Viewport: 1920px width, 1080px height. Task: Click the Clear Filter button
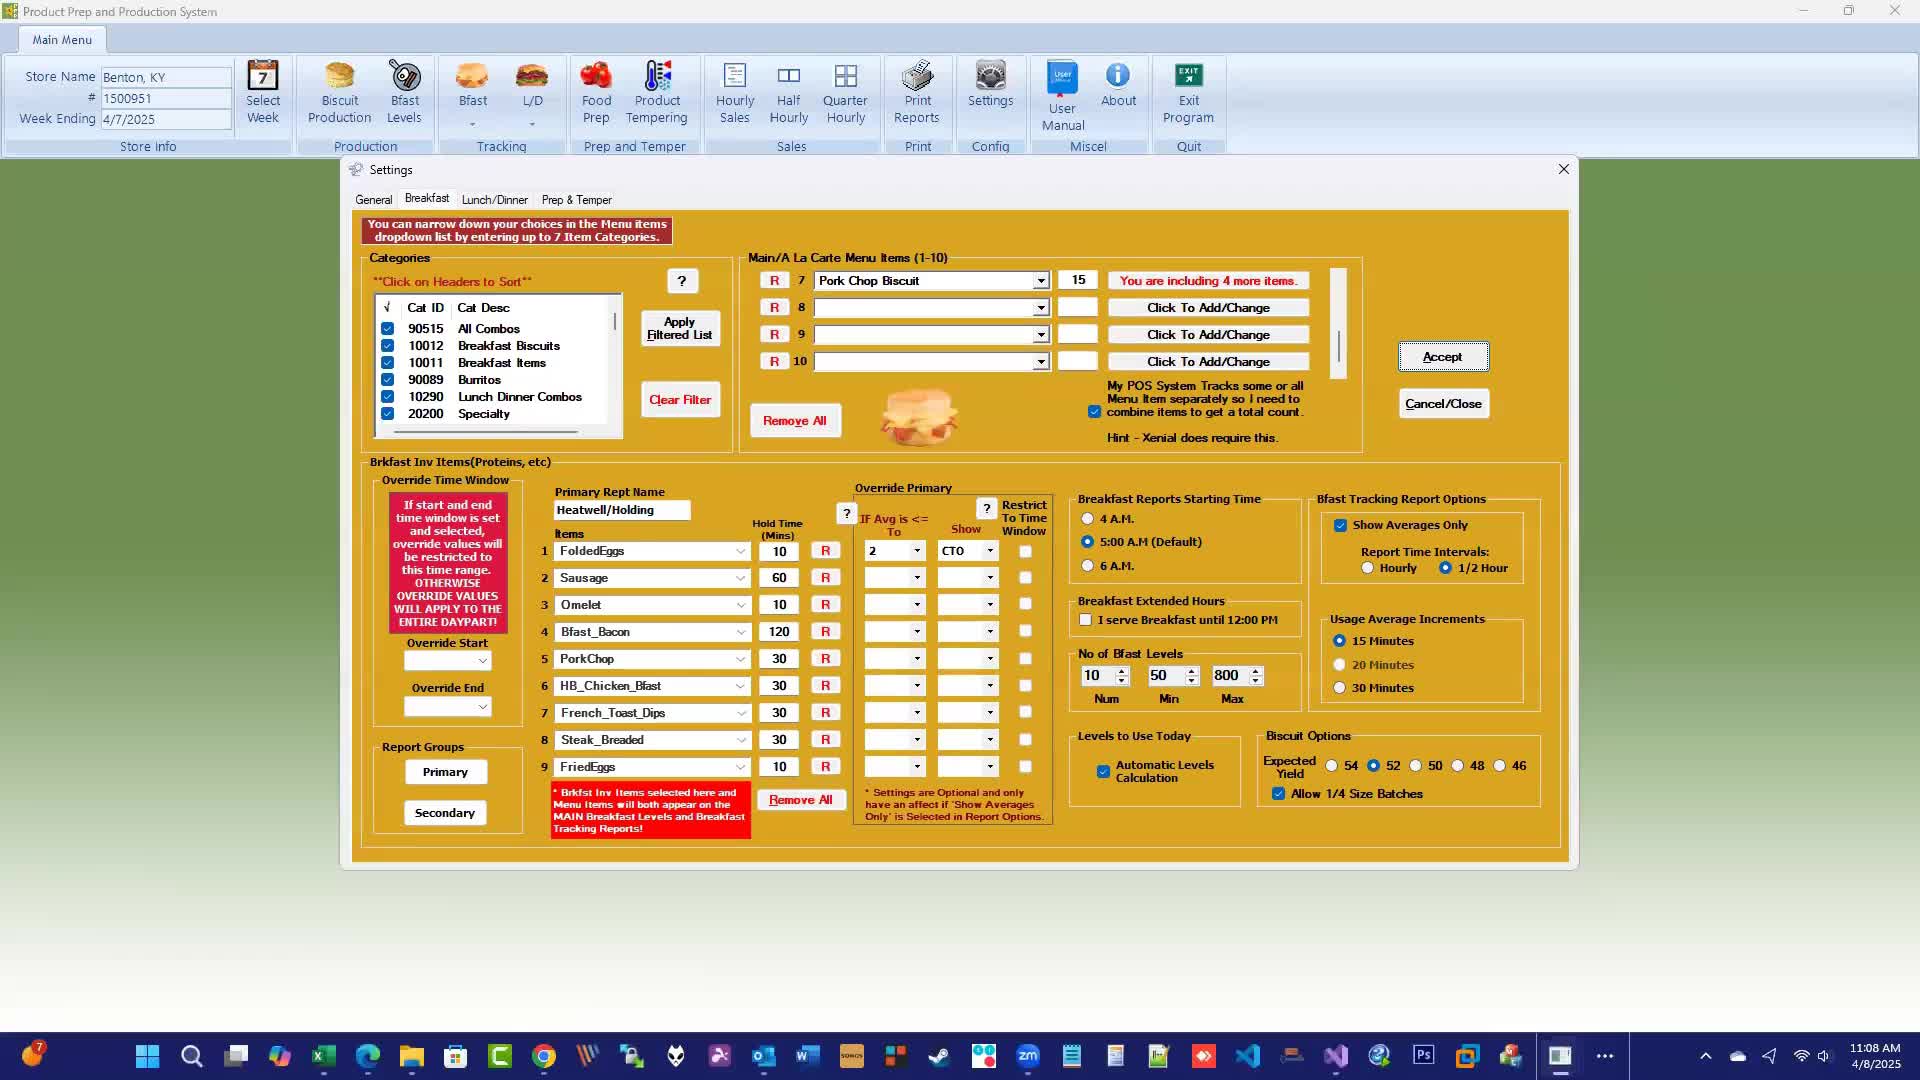coord(680,400)
